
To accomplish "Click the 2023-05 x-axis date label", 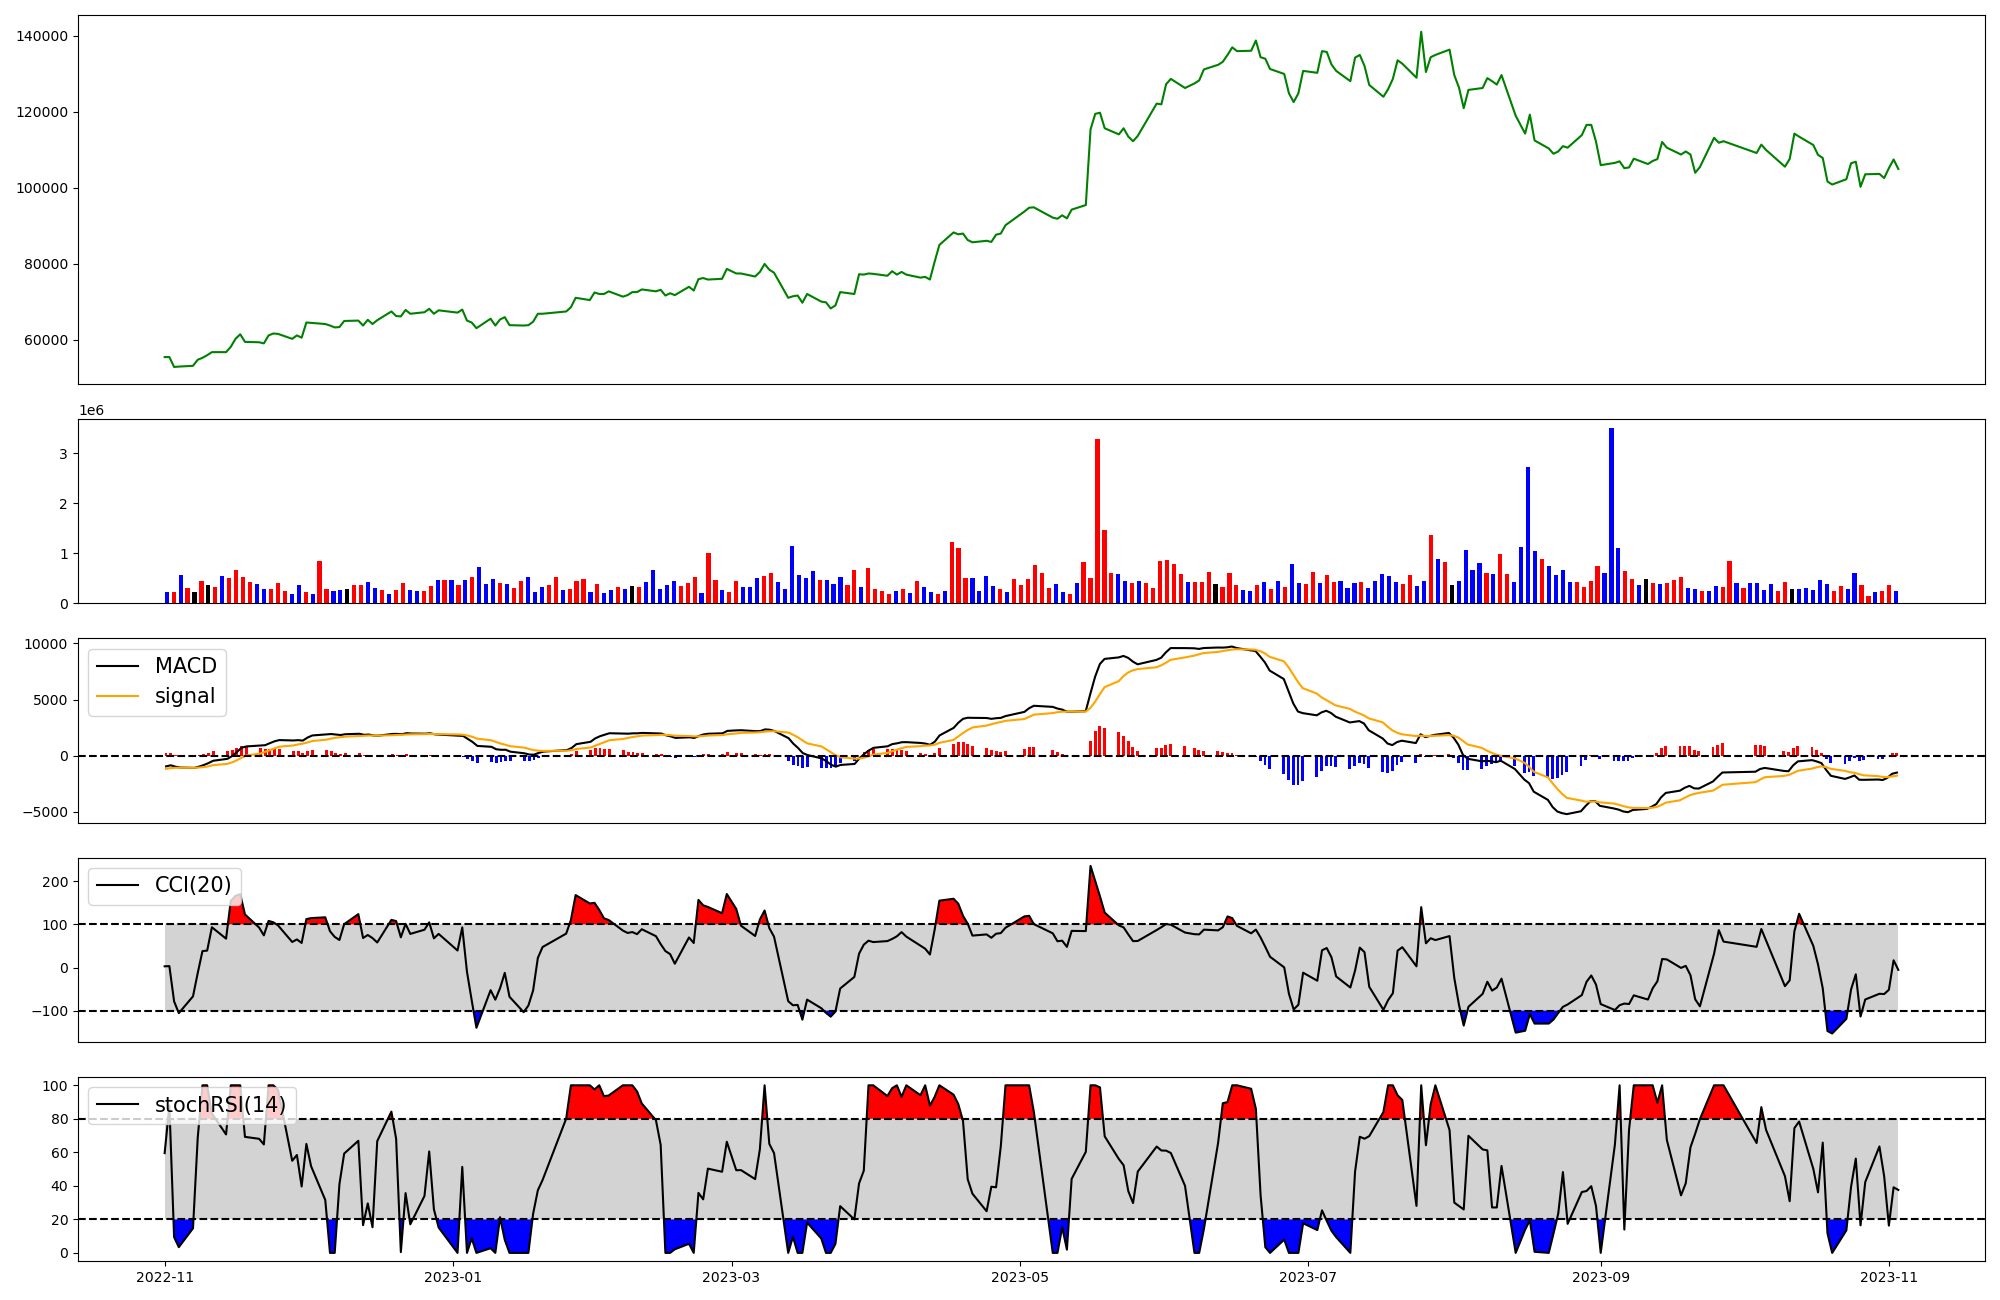I will (1019, 1277).
